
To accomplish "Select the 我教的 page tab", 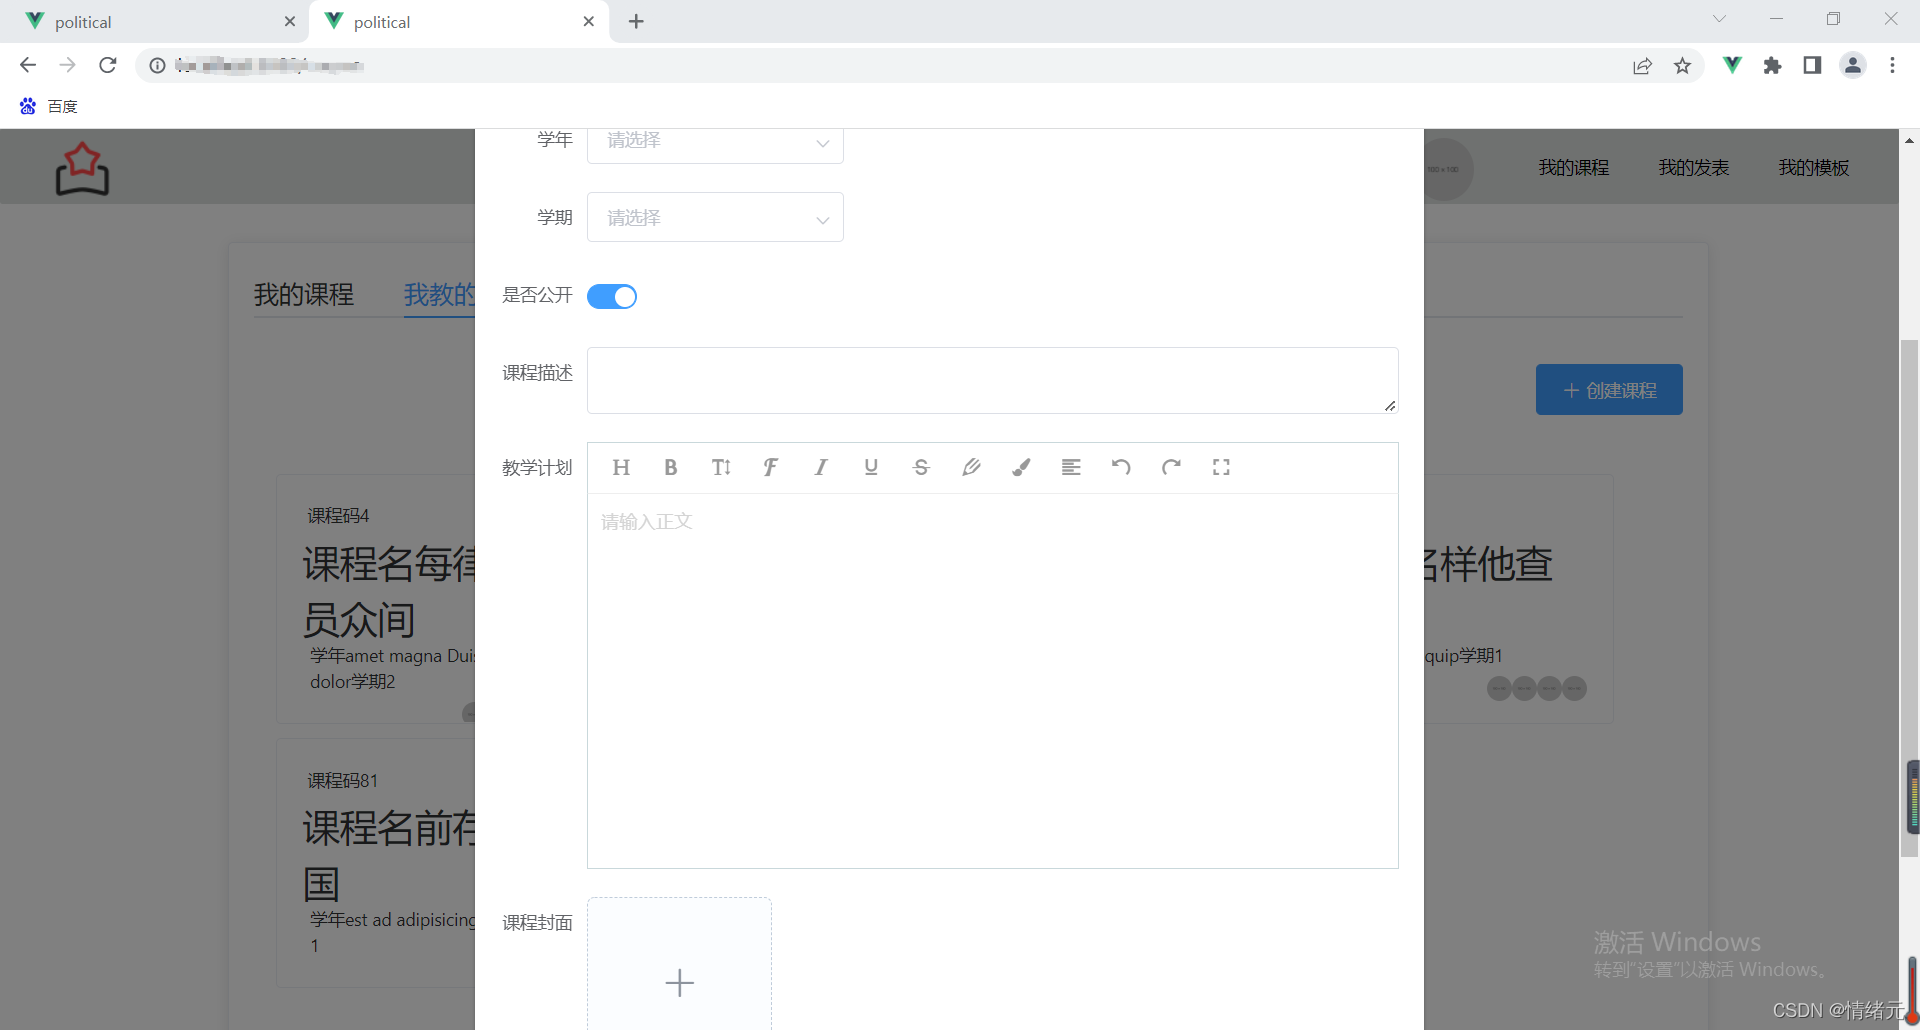I will (x=440, y=295).
